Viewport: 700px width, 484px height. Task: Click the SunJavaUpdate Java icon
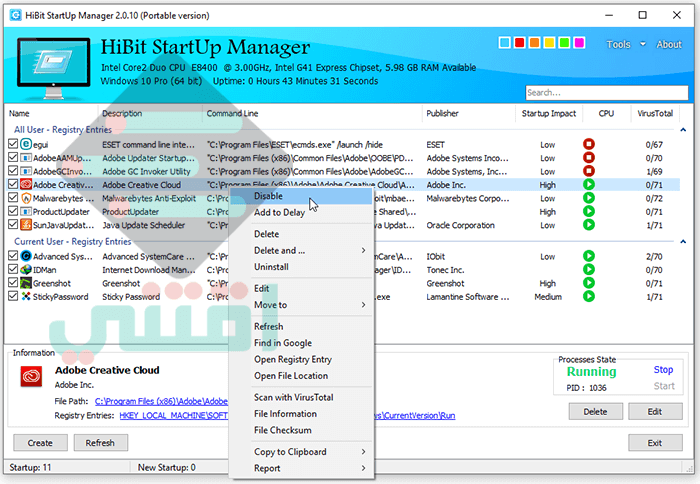(26, 225)
